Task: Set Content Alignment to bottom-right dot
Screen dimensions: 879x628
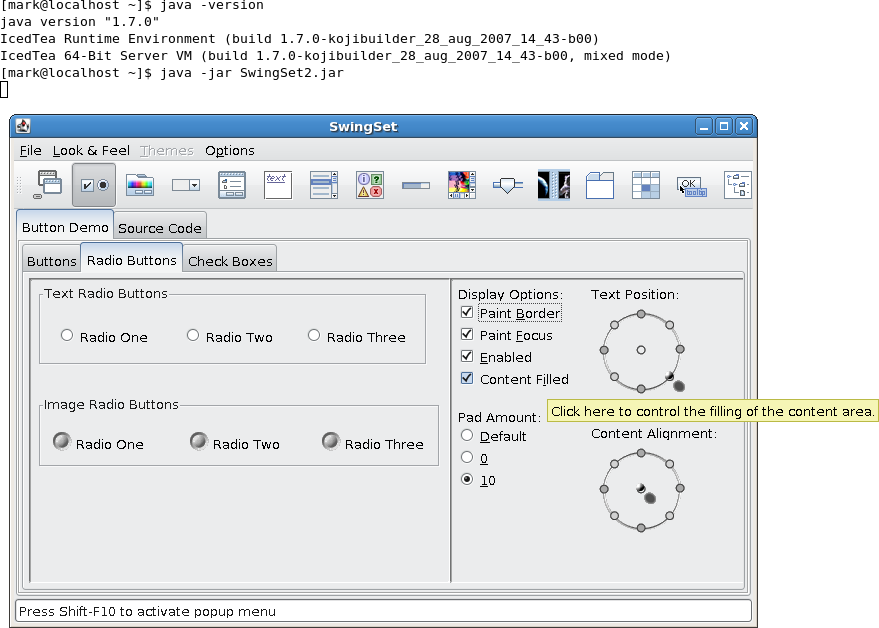Action: 669,516
